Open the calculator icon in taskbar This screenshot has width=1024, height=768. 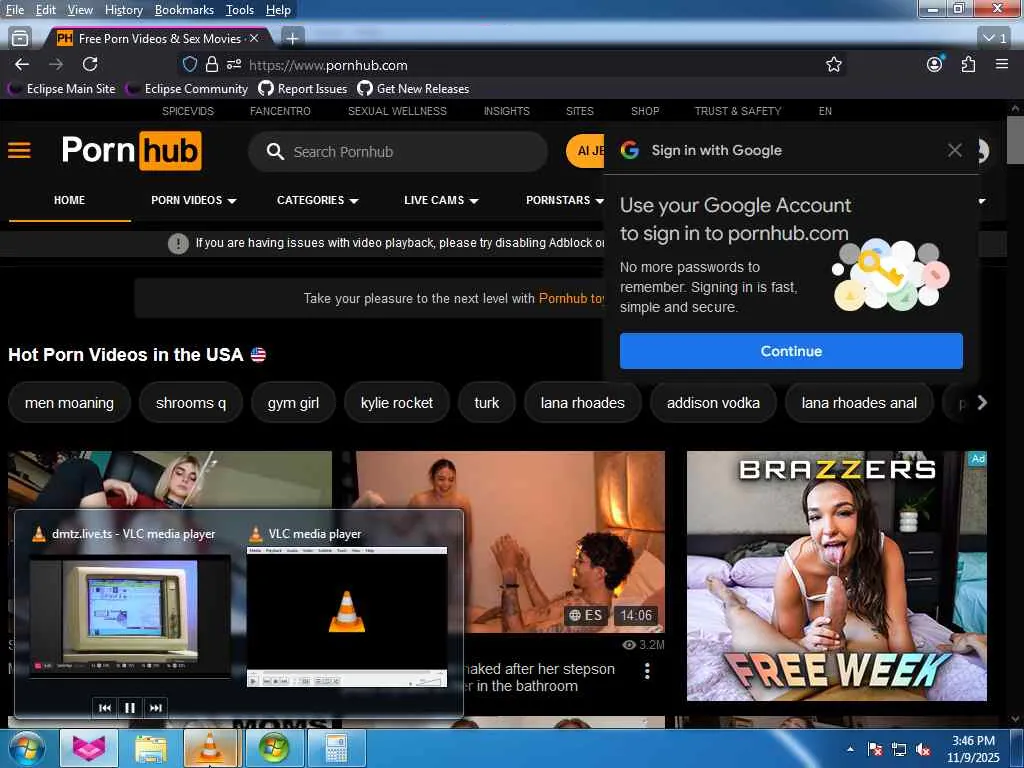(336, 748)
